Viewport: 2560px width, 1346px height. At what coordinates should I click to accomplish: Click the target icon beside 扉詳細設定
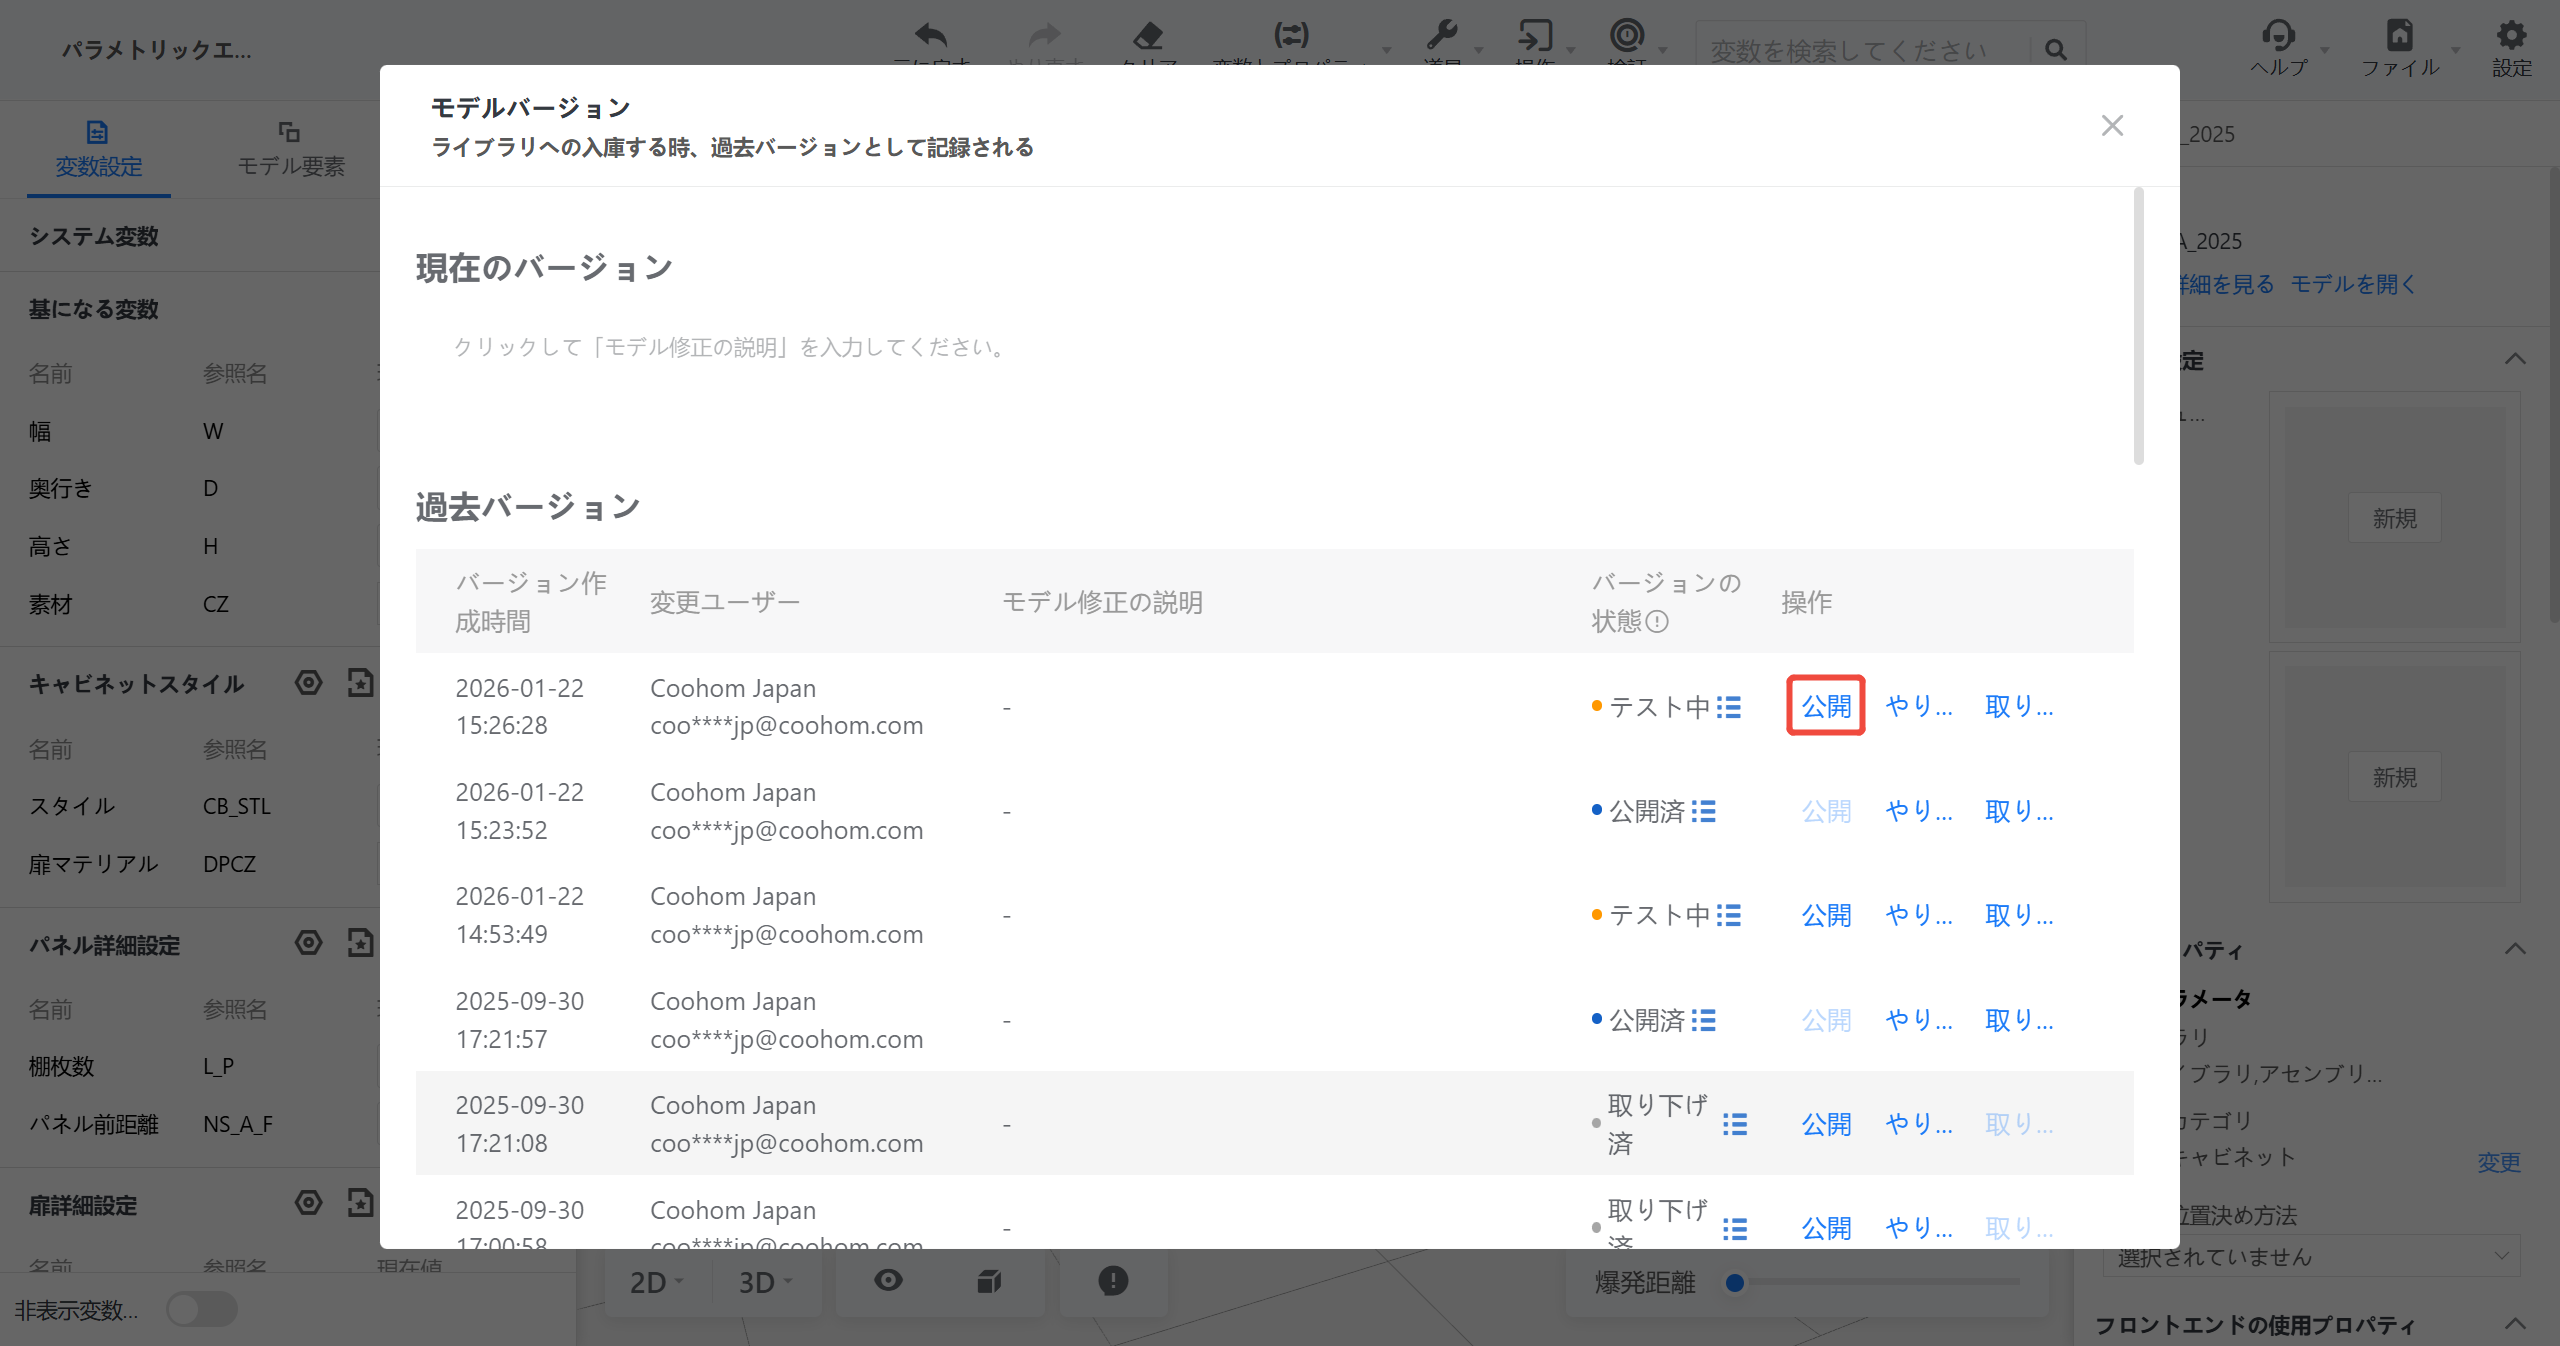(309, 1203)
